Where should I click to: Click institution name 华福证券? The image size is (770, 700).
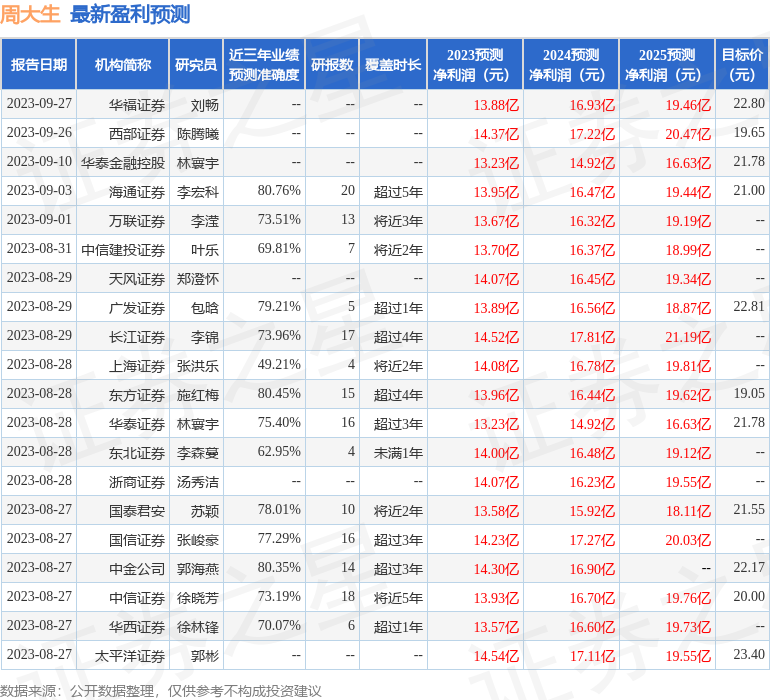pyautogui.click(x=137, y=105)
